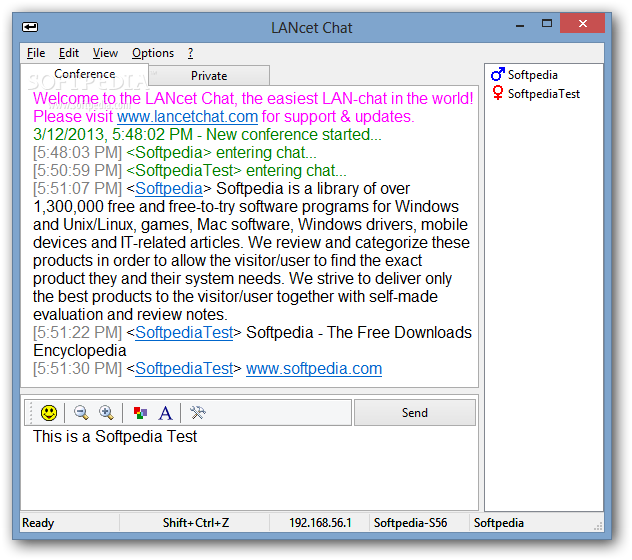Viewport: 632px width, 560px height.
Task: Open the tools settings icon
Action: tap(198, 412)
